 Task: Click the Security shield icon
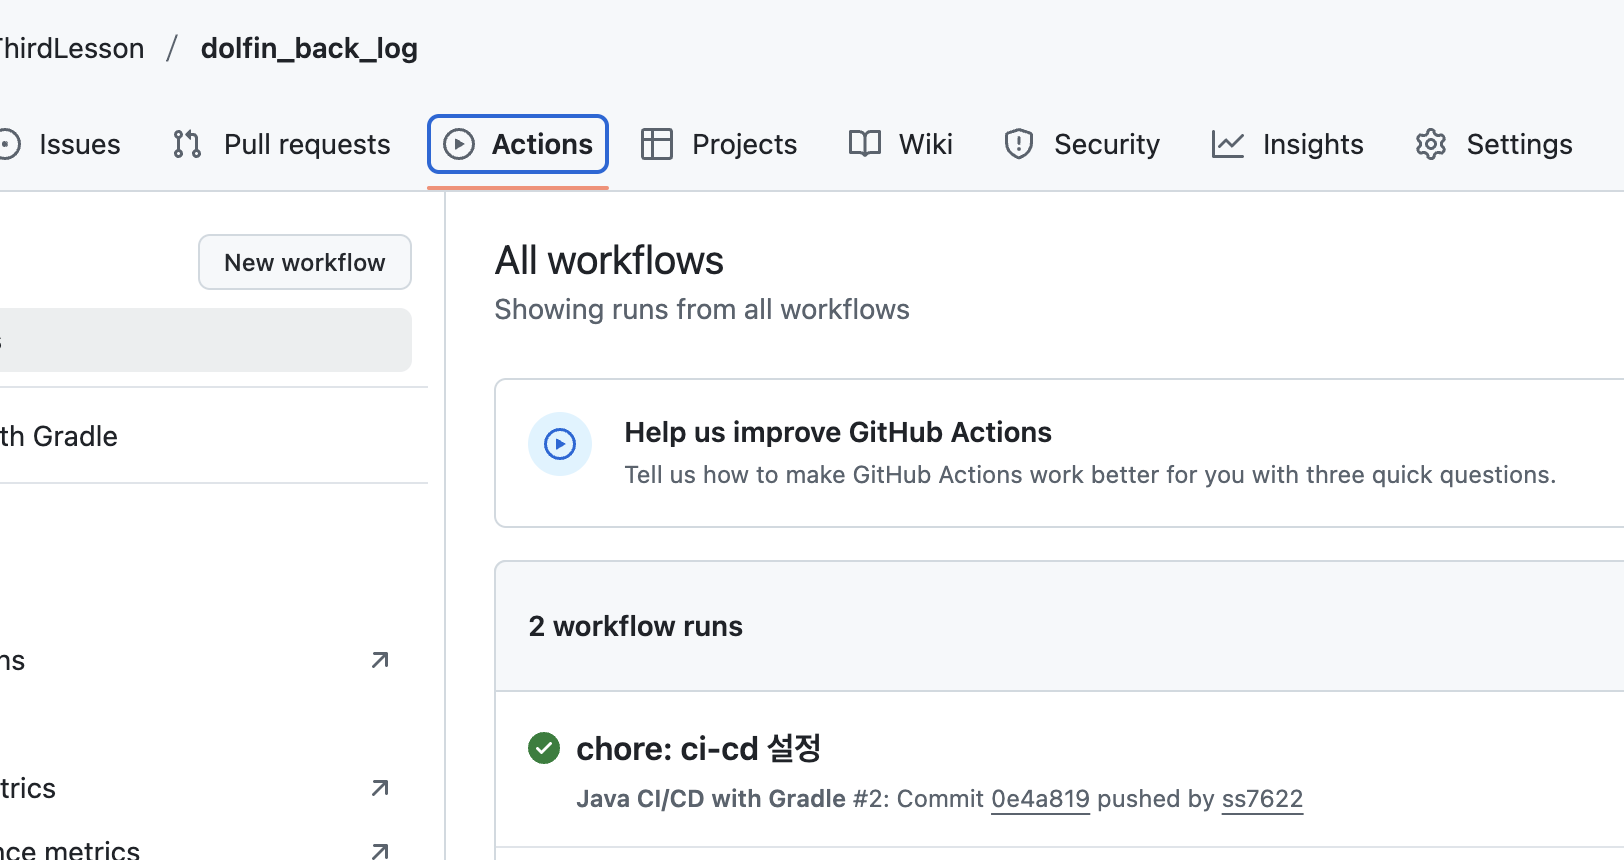[1019, 144]
